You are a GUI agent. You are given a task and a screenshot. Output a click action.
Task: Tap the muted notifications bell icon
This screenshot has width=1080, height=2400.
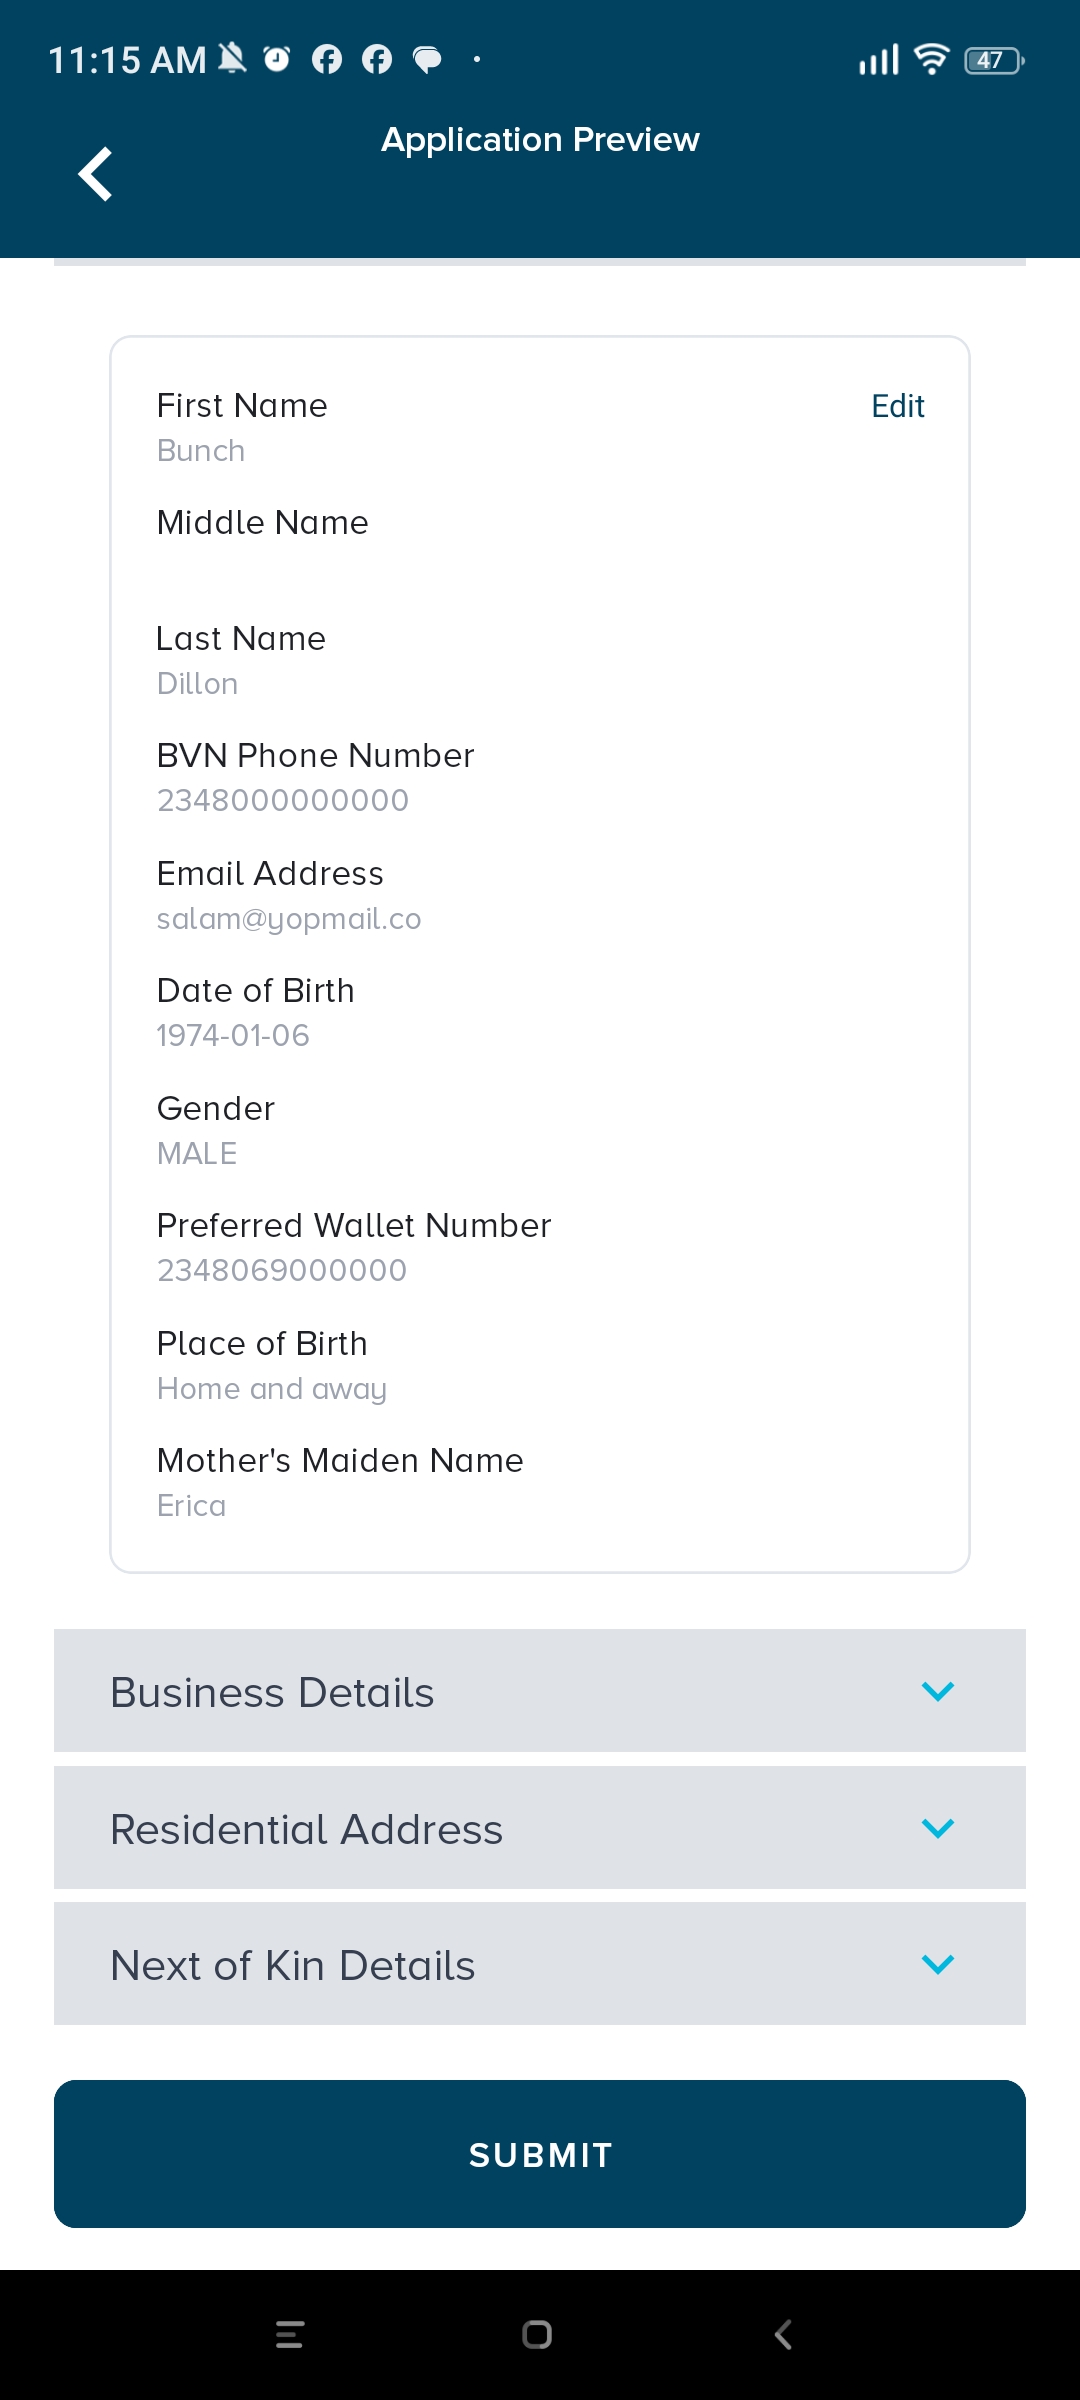pyautogui.click(x=232, y=59)
